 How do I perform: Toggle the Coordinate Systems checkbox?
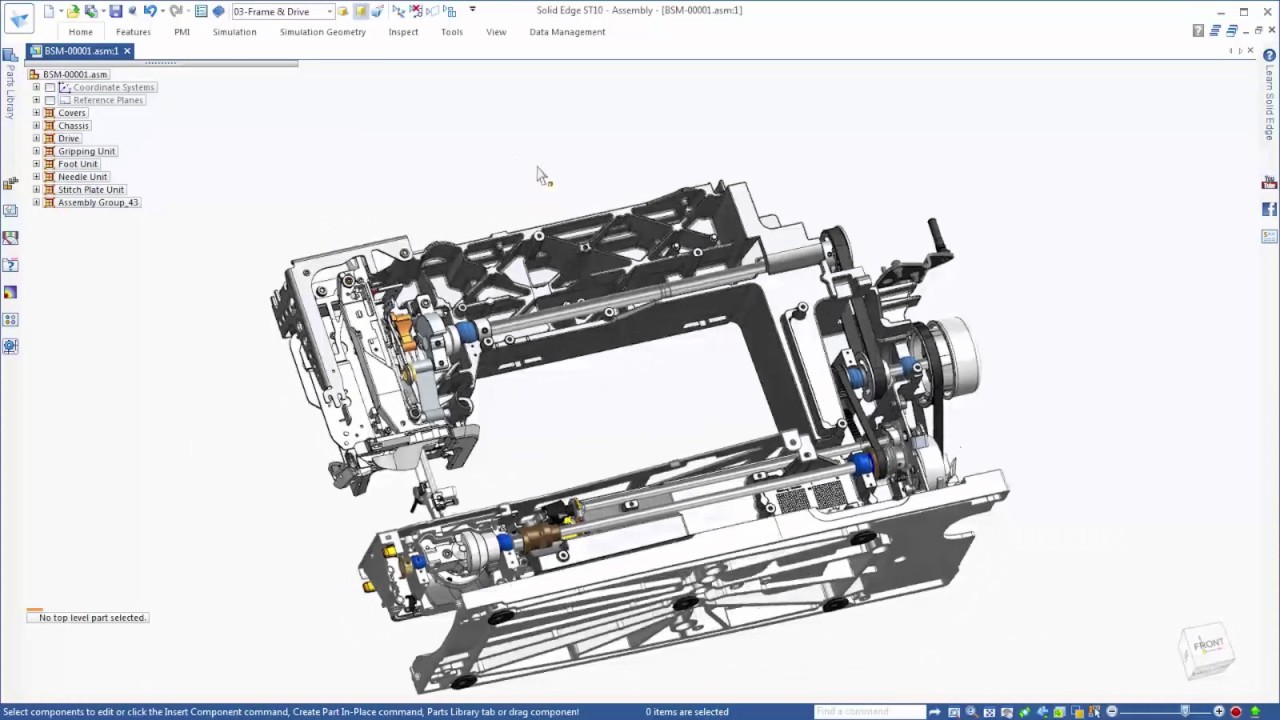click(50, 87)
